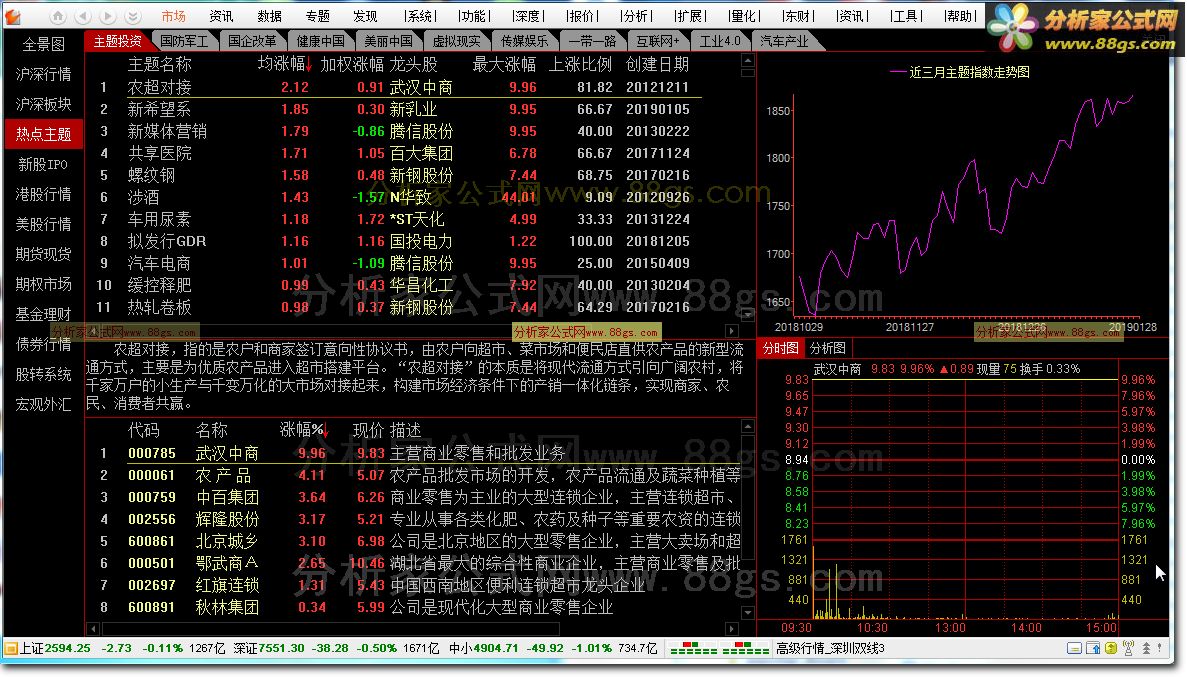Switch to the 健康中国 tab

320,41
